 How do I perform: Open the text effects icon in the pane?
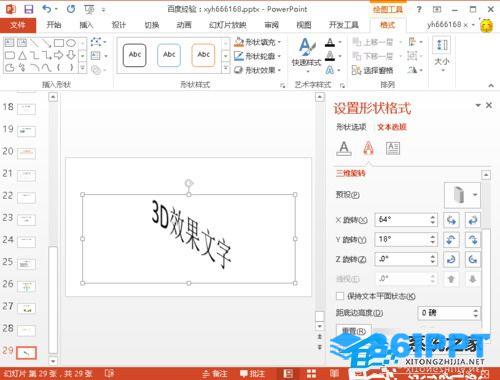point(368,148)
